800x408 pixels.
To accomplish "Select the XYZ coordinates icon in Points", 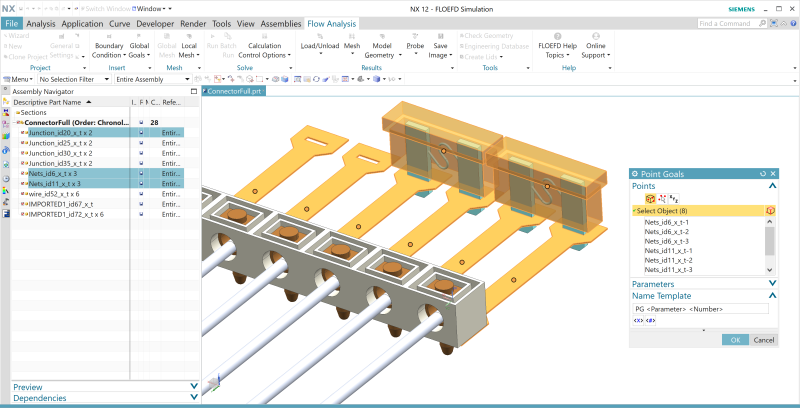I will (674, 198).
